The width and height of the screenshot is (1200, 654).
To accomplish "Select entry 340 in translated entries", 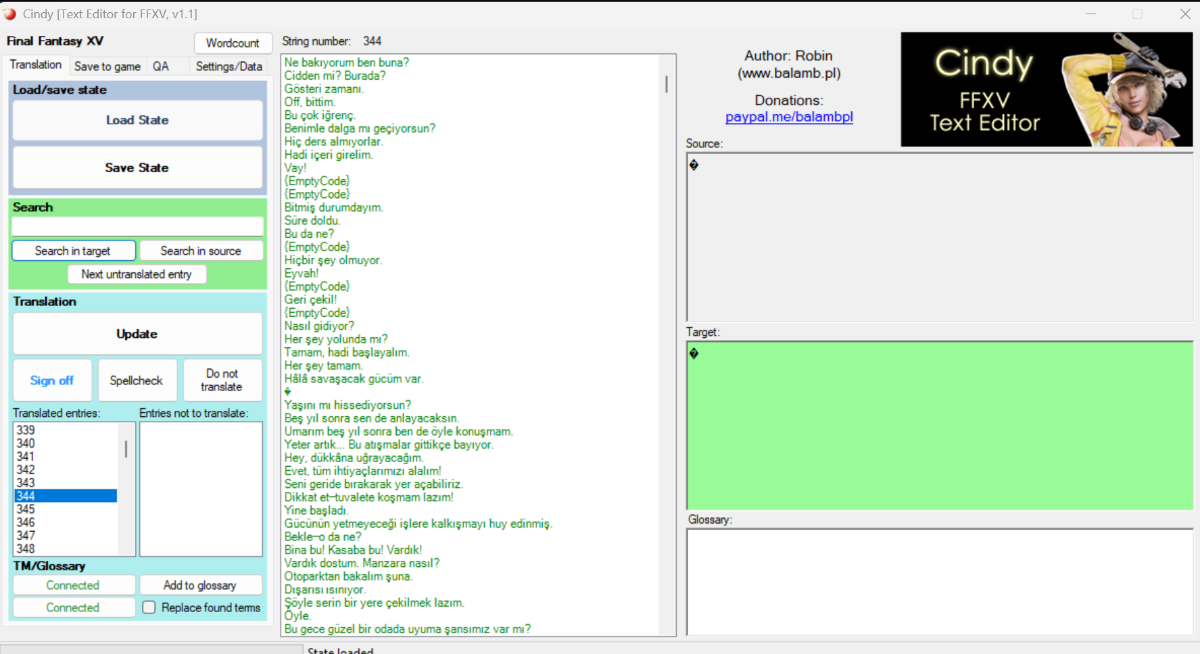I will pyautogui.click(x=65, y=443).
